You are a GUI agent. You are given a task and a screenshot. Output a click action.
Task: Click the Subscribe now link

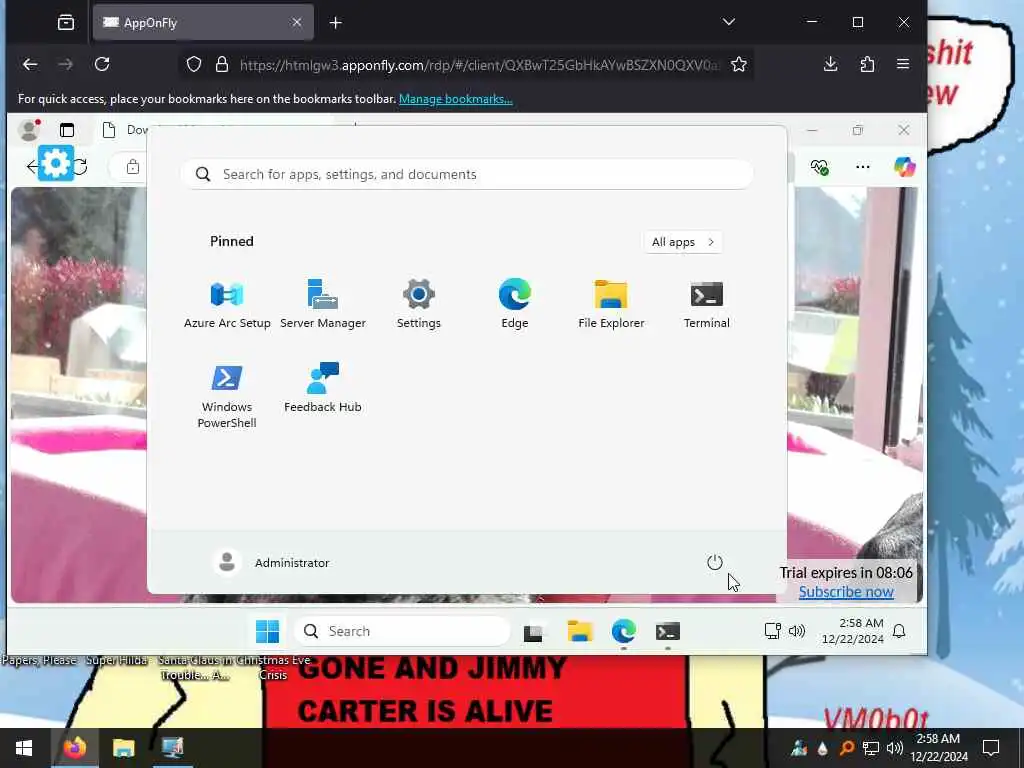click(846, 592)
